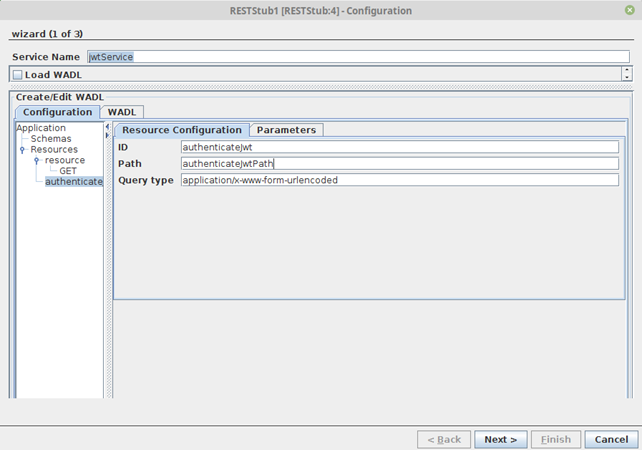Collapse the Resources tree node
This screenshot has width=642, height=450.
coord(23,150)
